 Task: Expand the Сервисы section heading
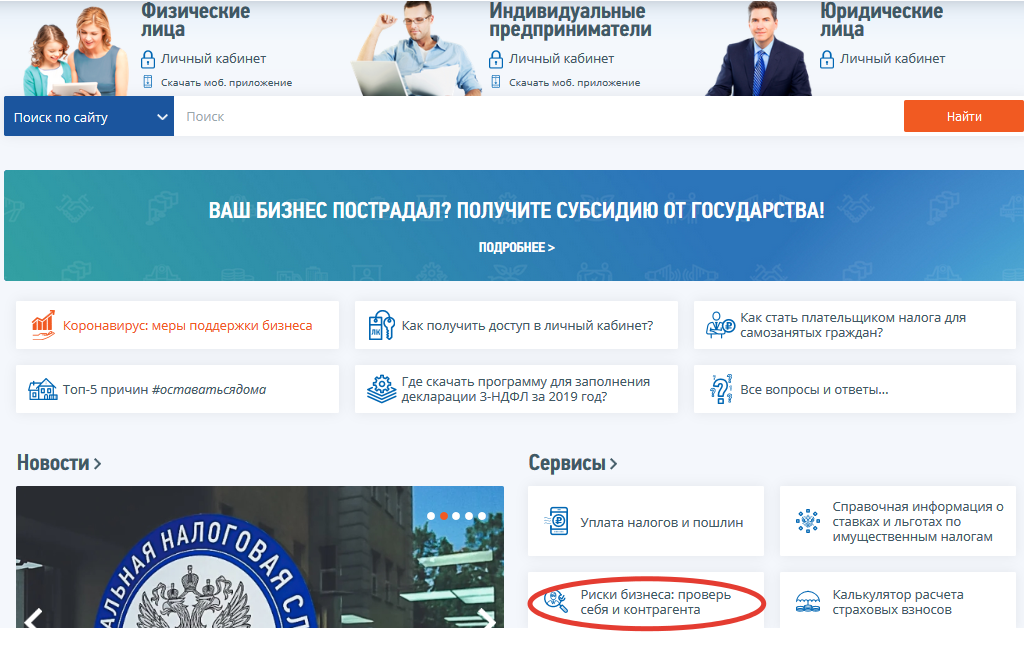coord(573,463)
